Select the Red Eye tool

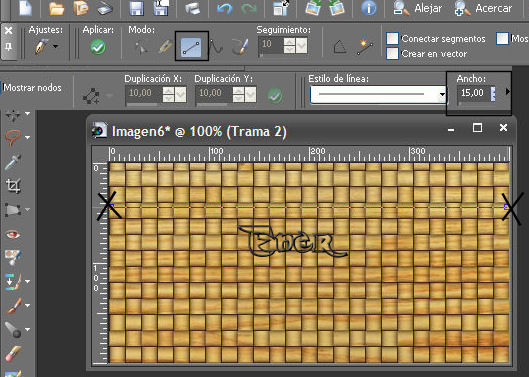[13, 234]
